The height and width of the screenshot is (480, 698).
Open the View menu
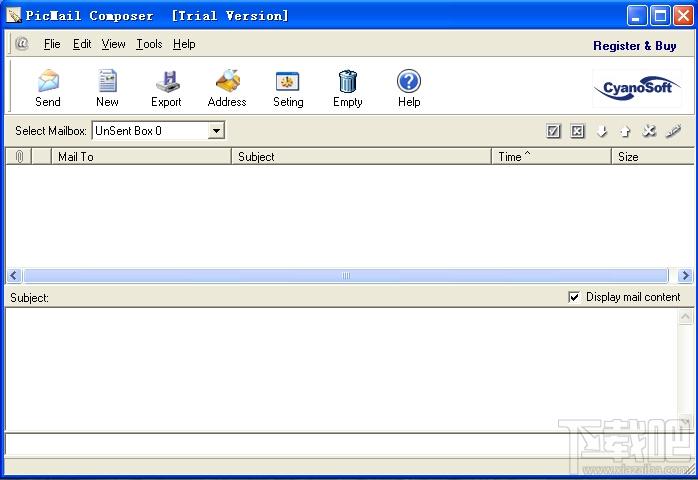114,44
